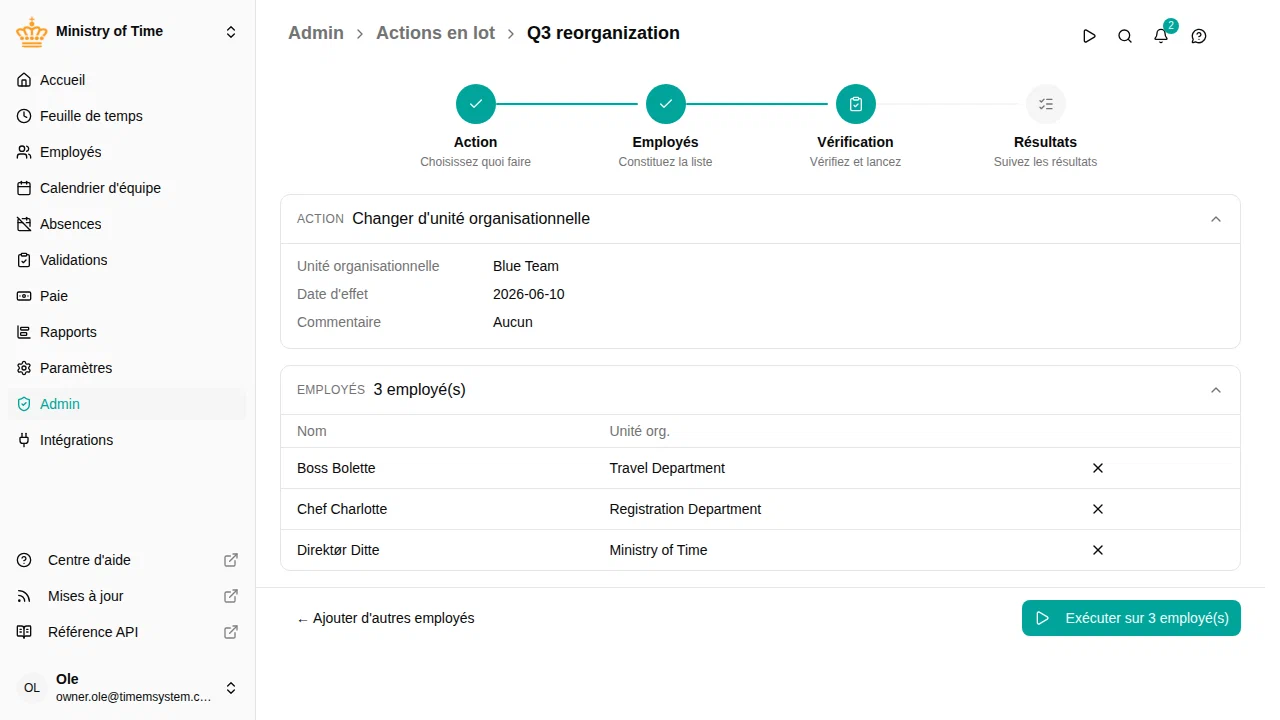Open Référence API external link
The height and width of the screenshot is (720, 1280).
128,632
